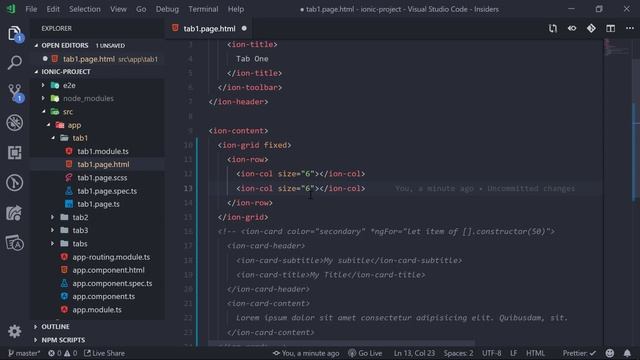
Task: Open the Go menu
Action: (x=141, y=9)
